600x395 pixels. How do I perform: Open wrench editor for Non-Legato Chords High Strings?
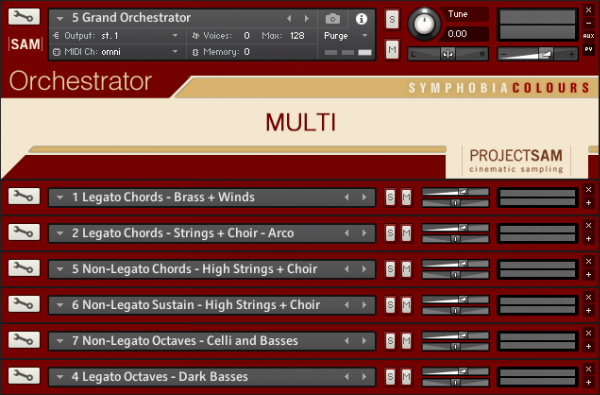click(x=24, y=268)
